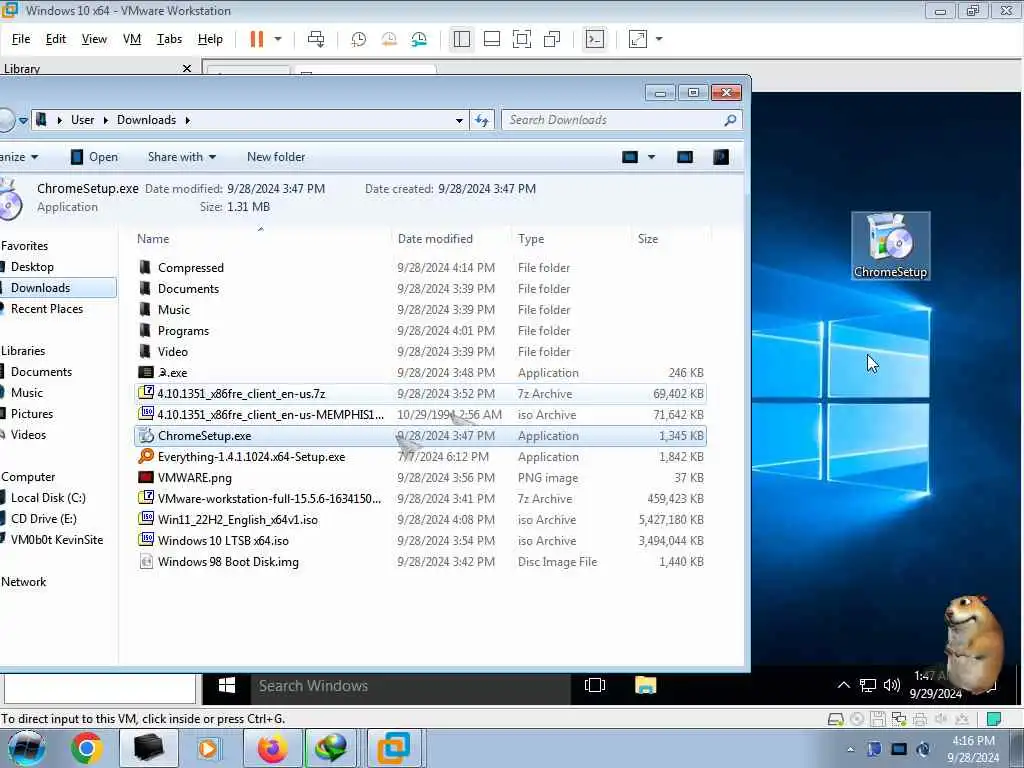Select Desktop under Favorites
This screenshot has height=768, width=1024.
(32, 267)
